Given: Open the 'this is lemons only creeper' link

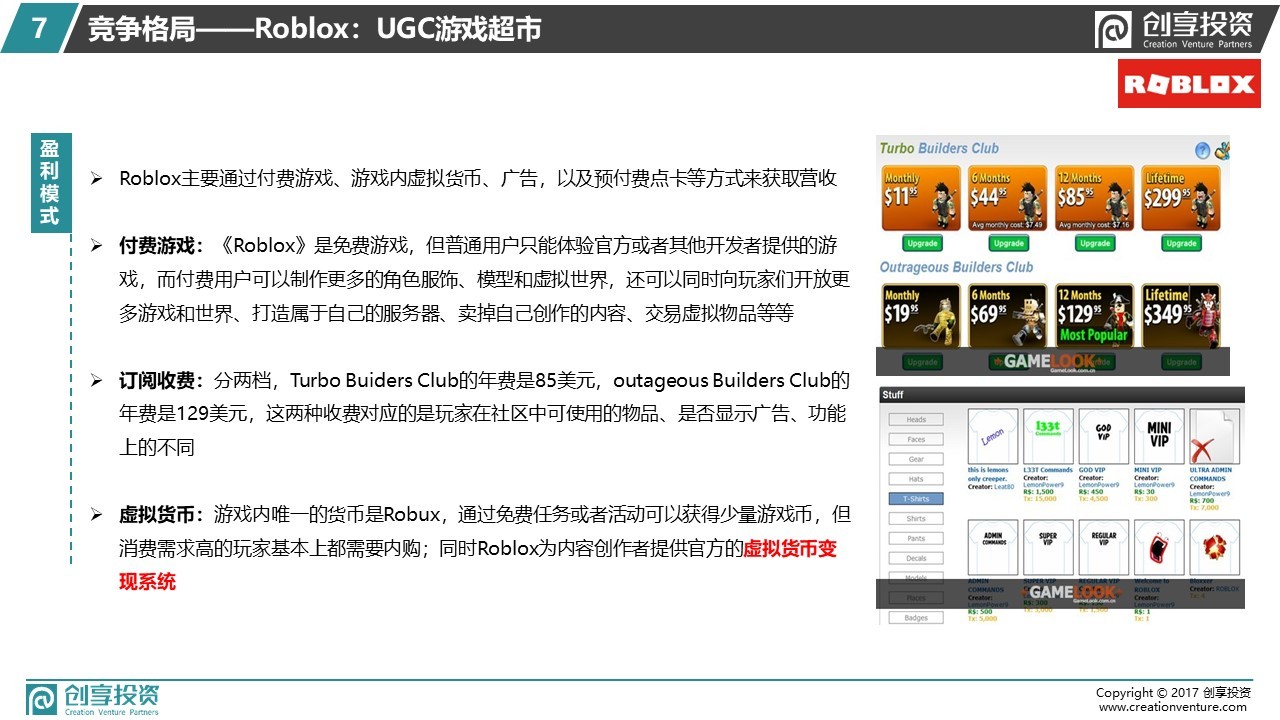Looking at the screenshot, I should (x=989, y=474).
